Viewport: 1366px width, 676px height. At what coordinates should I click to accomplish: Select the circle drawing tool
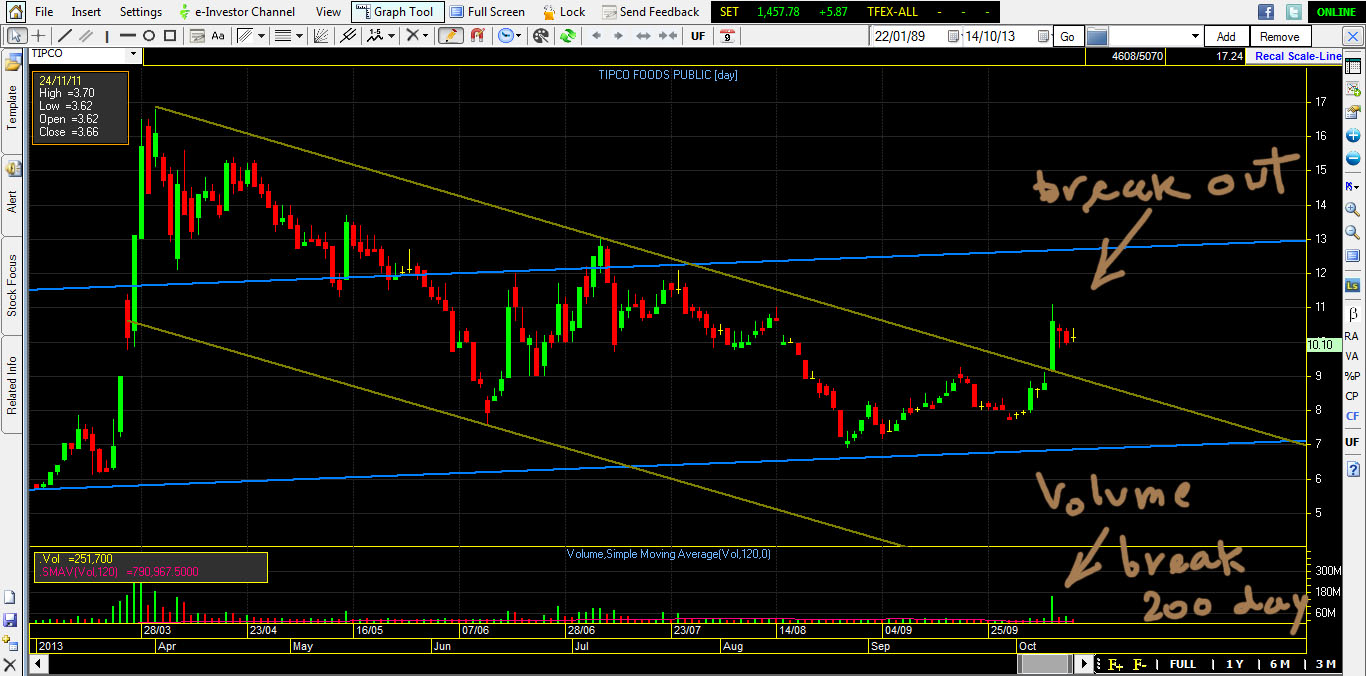tap(149, 35)
